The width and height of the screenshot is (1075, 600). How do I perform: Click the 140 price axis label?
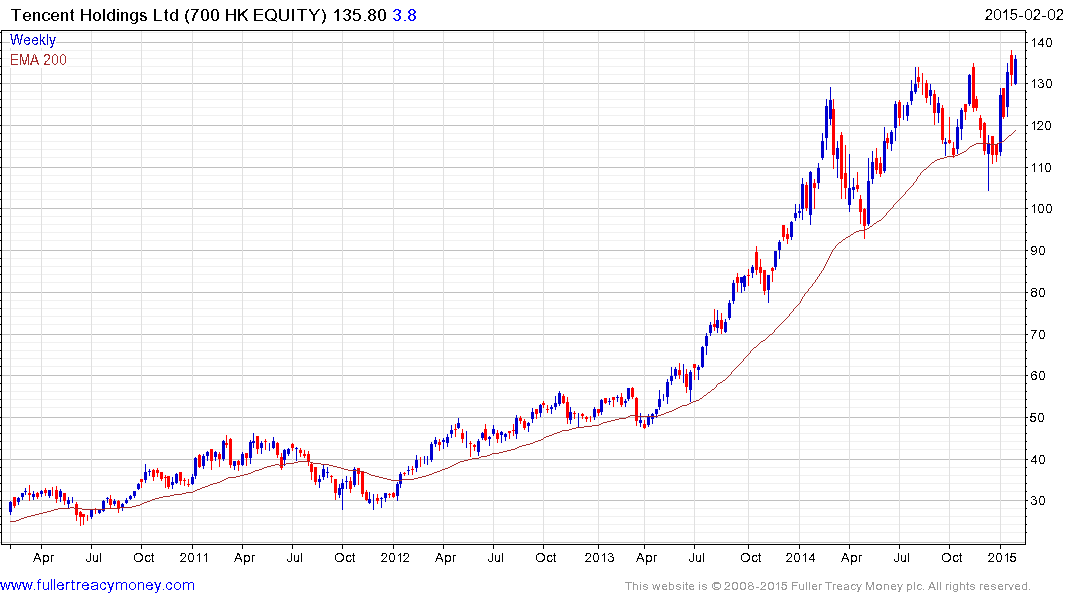[x=1041, y=43]
